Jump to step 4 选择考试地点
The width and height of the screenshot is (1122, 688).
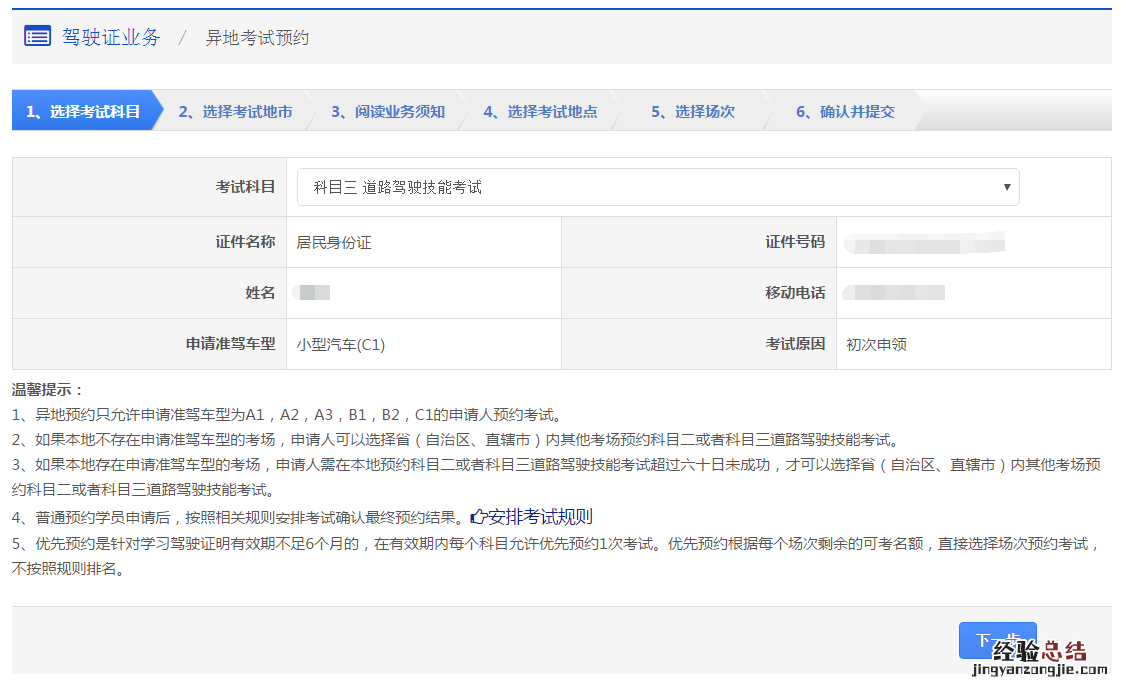540,111
